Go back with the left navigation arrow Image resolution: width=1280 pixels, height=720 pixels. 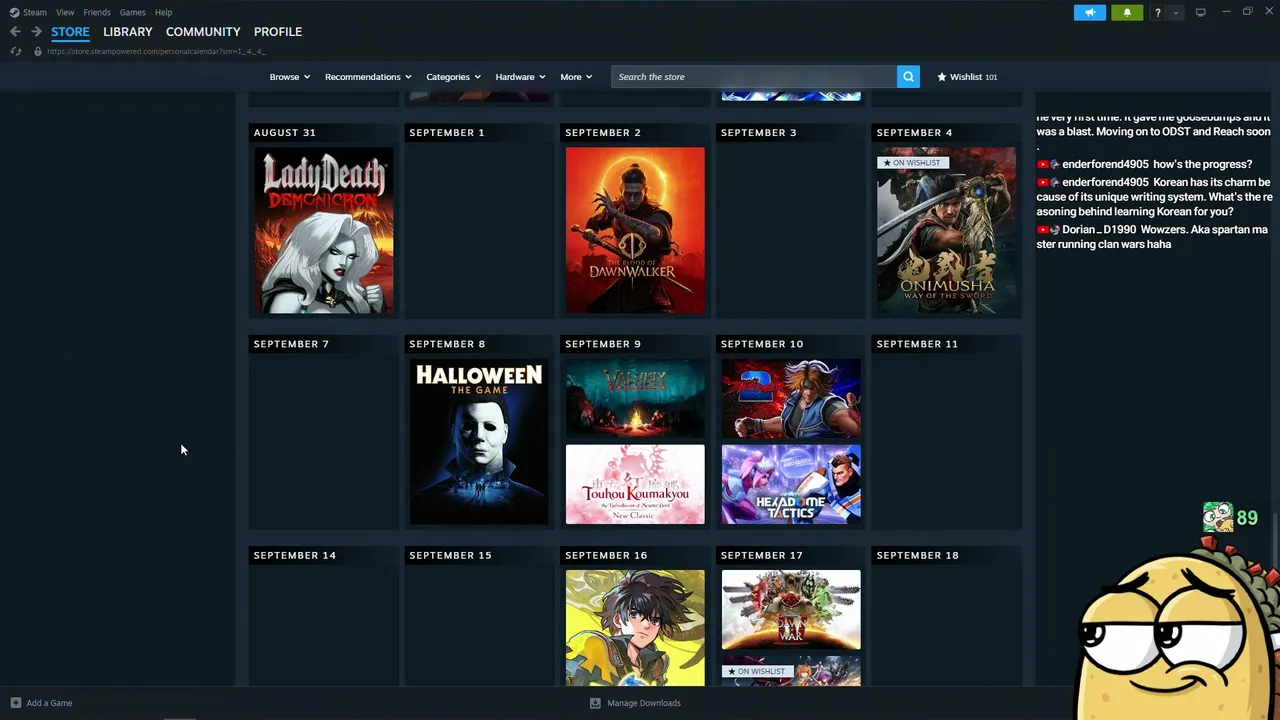click(15, 32)
